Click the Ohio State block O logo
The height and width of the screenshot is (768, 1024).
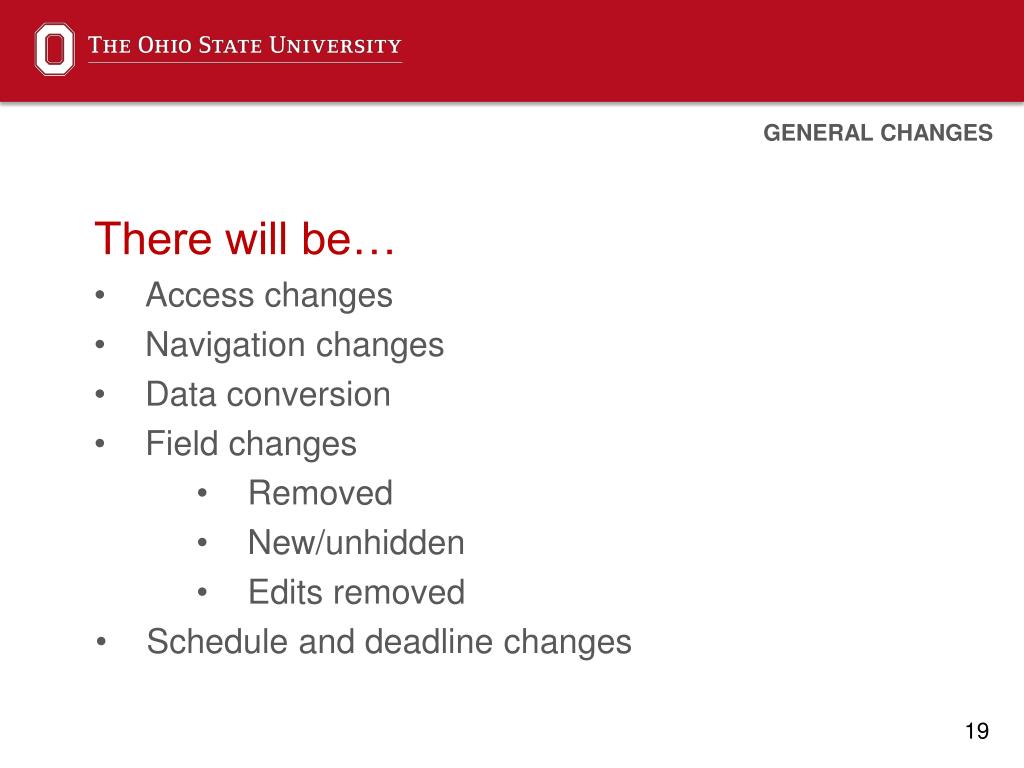(54, 49)
